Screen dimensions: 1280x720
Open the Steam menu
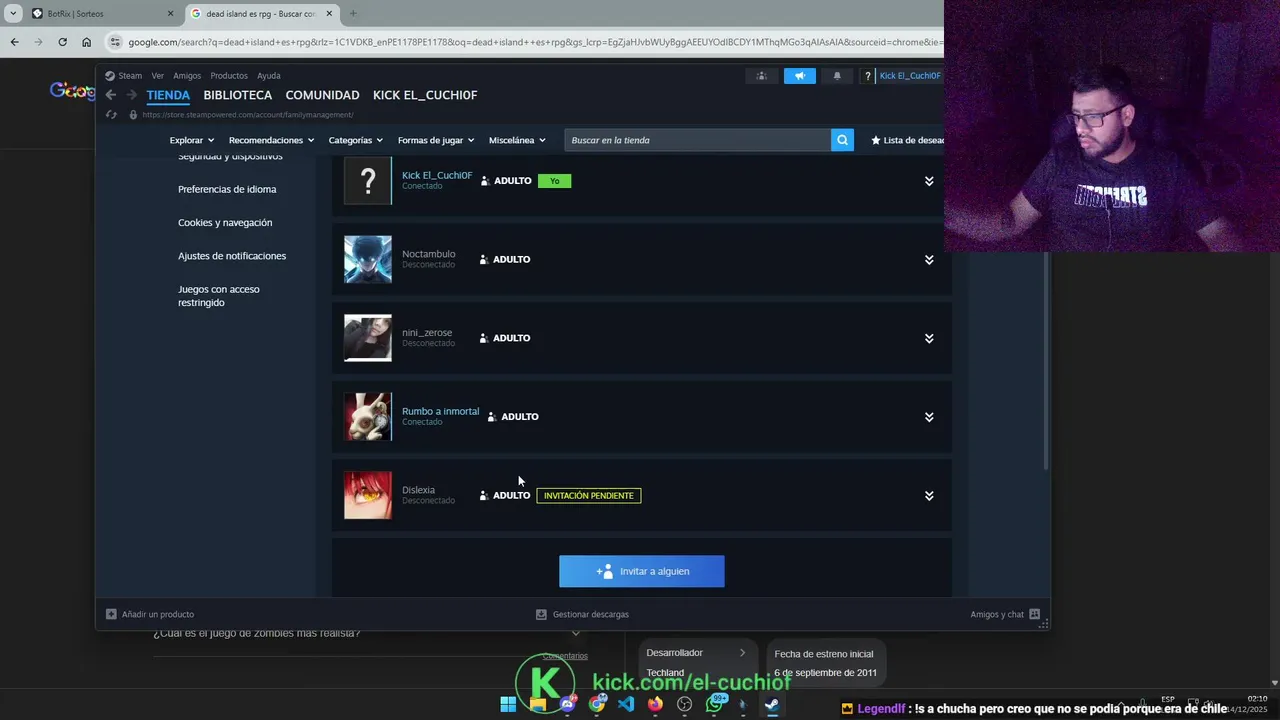124,76
